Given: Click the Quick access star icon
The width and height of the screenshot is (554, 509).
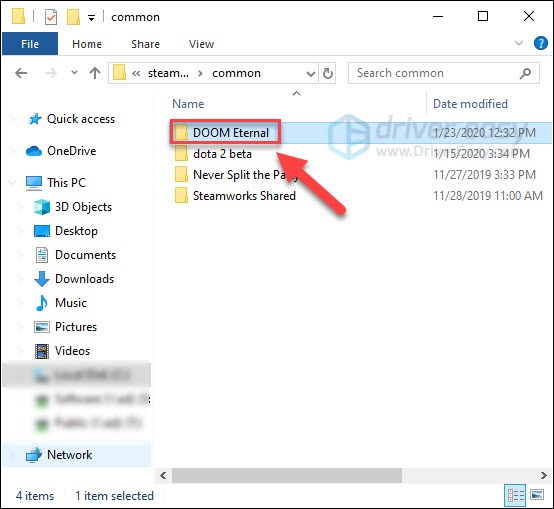Looking at the screenshot, I should [x=35, y=119].
